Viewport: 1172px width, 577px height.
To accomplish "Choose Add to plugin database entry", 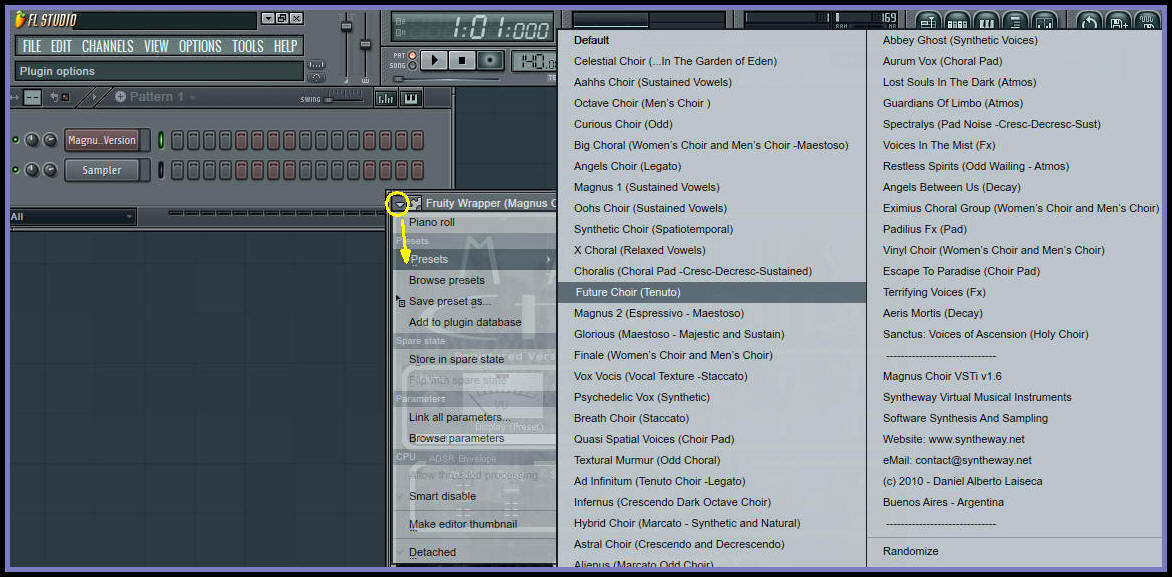I will [x=475, y=322].
